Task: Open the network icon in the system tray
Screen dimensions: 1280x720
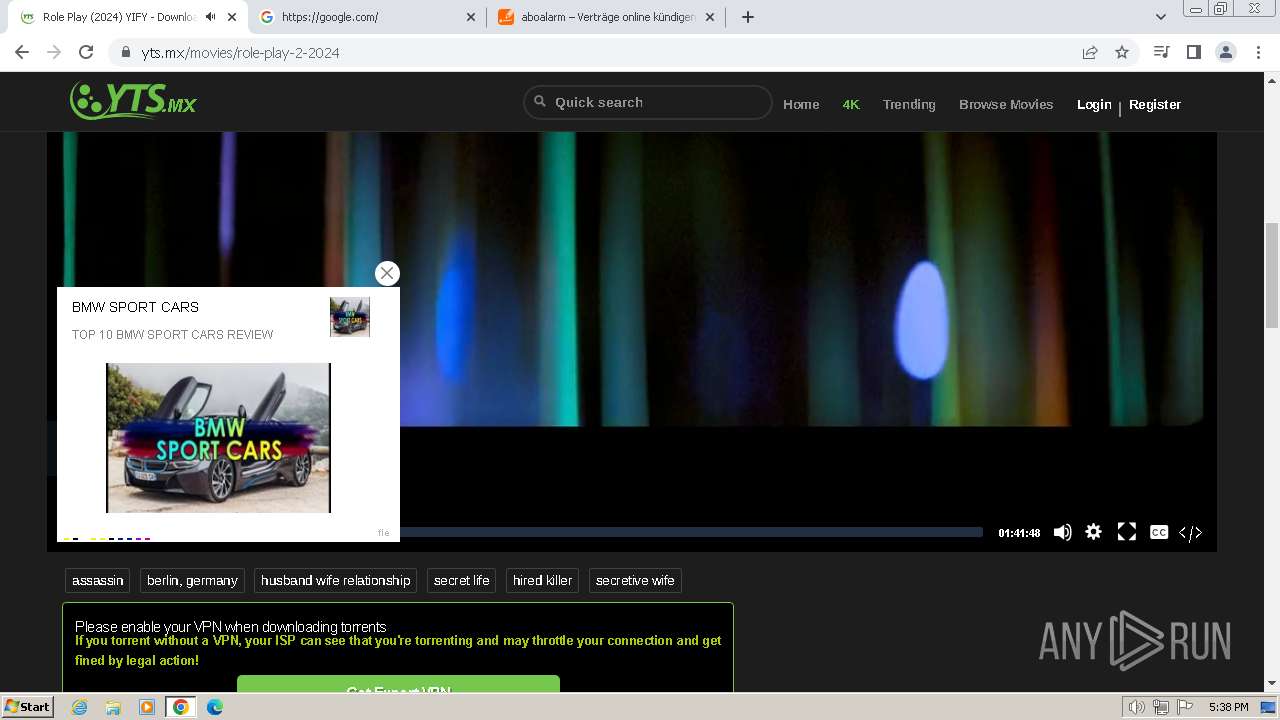Action: pyautogui.click(x=1161, y=707)
